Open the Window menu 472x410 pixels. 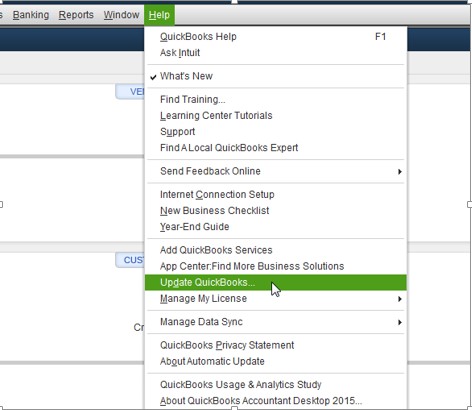pos(121,15)
